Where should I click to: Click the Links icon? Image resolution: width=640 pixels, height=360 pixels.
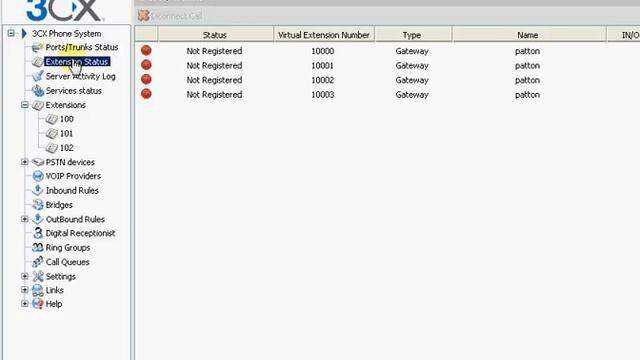[x=38, y=290]
